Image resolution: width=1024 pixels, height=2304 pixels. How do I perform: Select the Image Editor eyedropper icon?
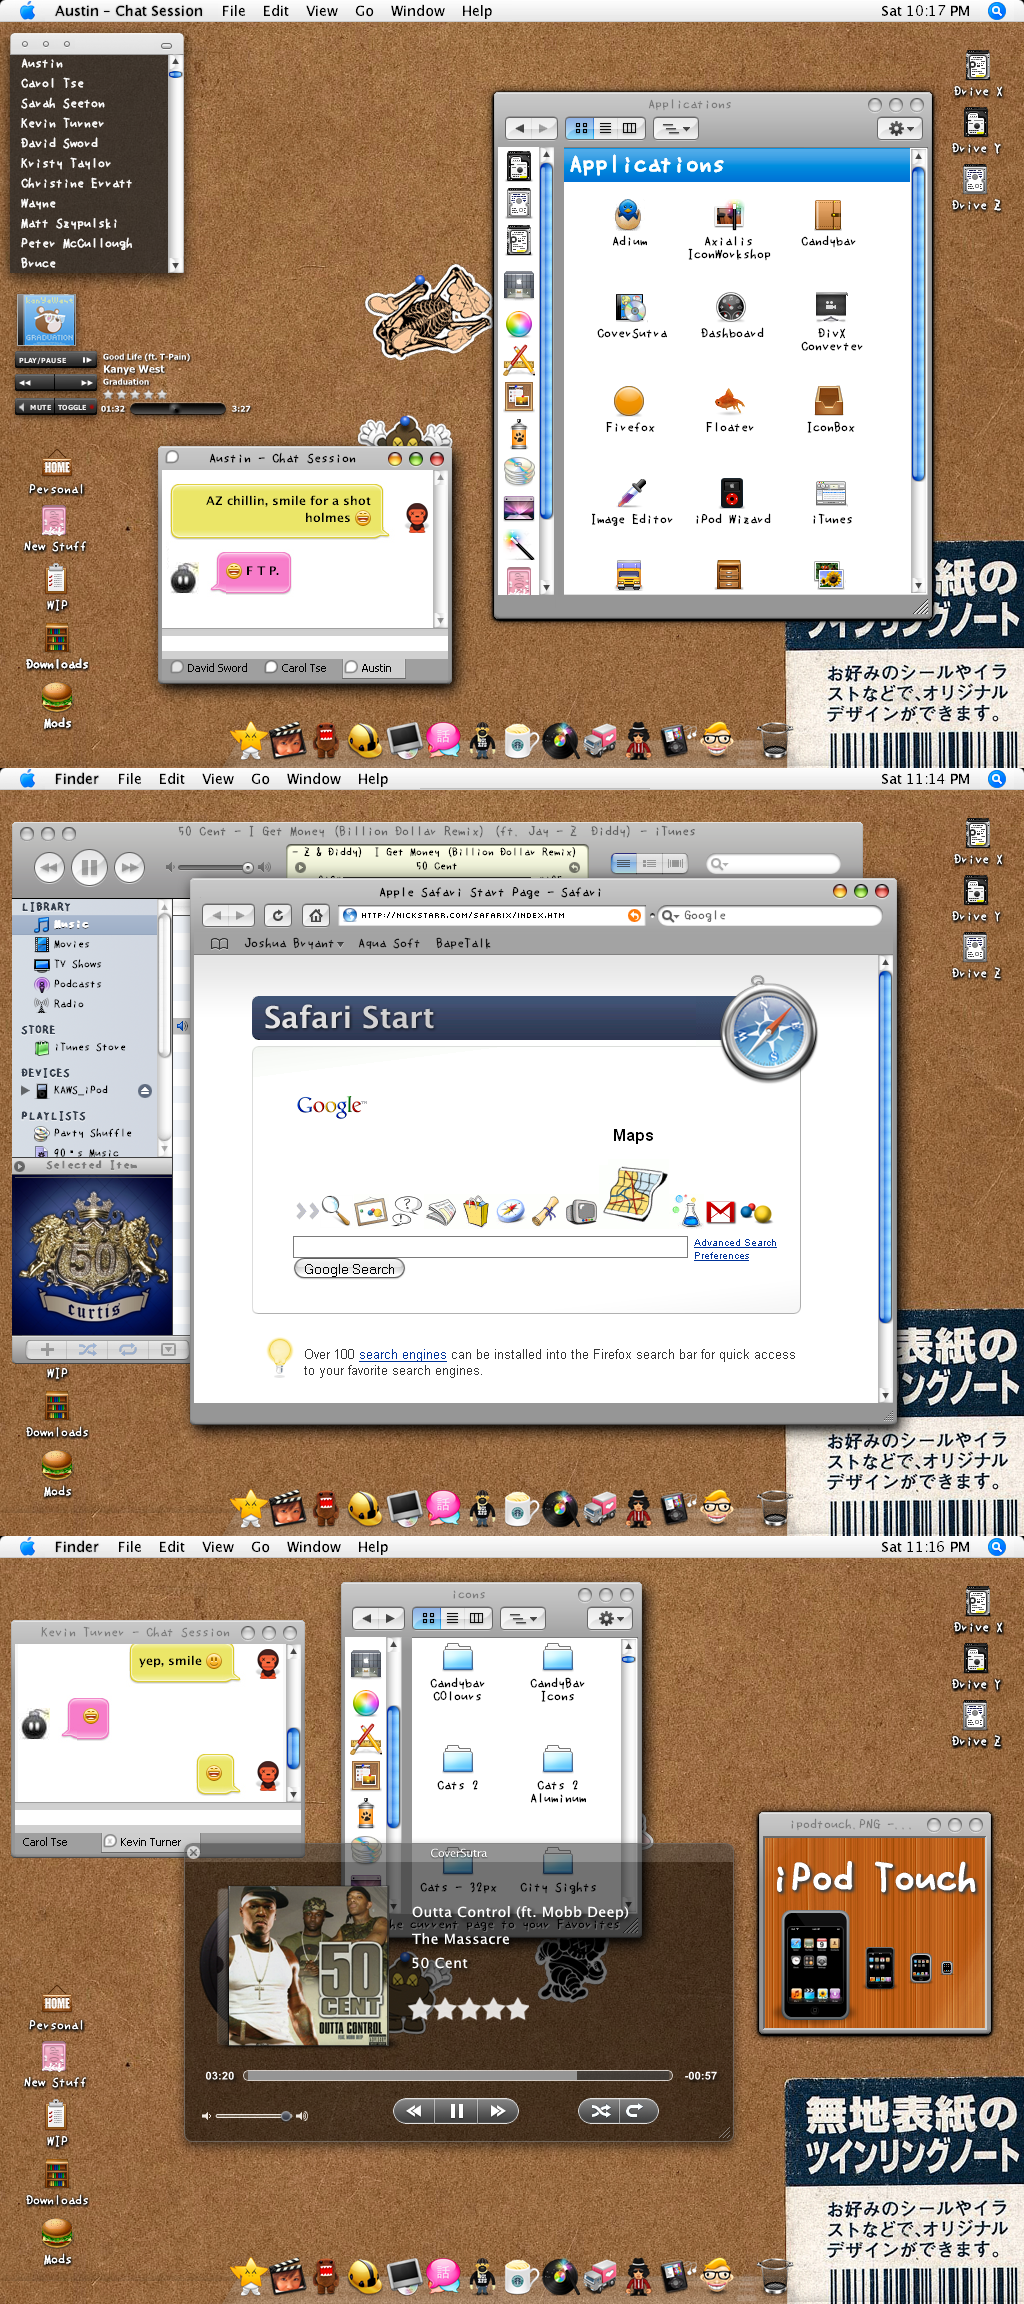[x=631, y=493]
